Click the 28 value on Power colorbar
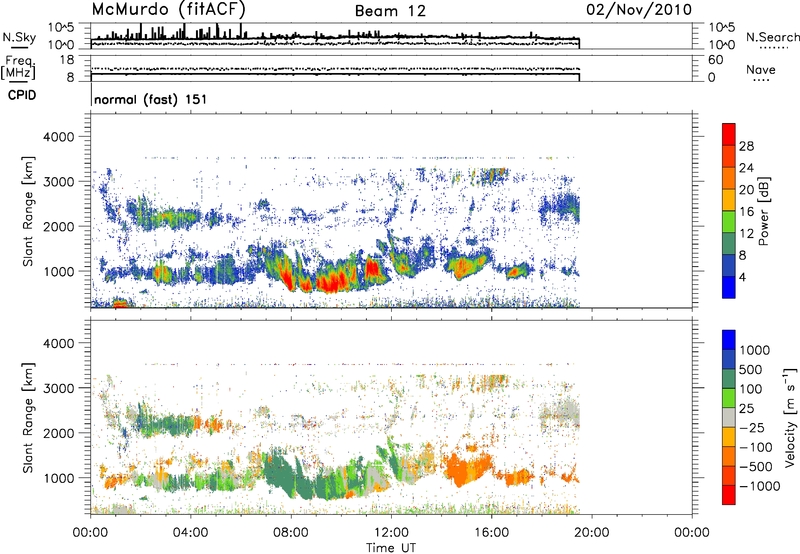The width and height of the screenshot is (800, 554). [x=746, y=146]
